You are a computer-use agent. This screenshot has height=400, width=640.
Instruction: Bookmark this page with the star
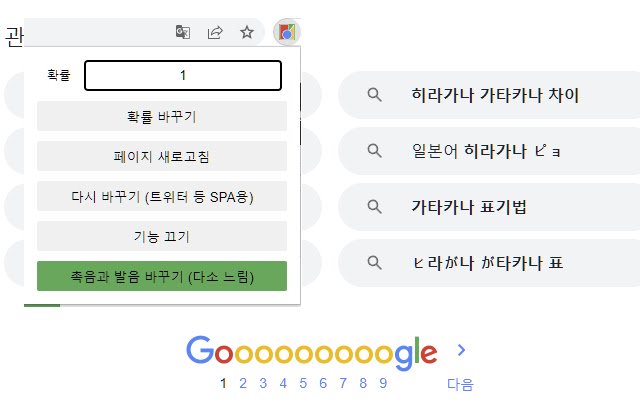click(247, 32)
